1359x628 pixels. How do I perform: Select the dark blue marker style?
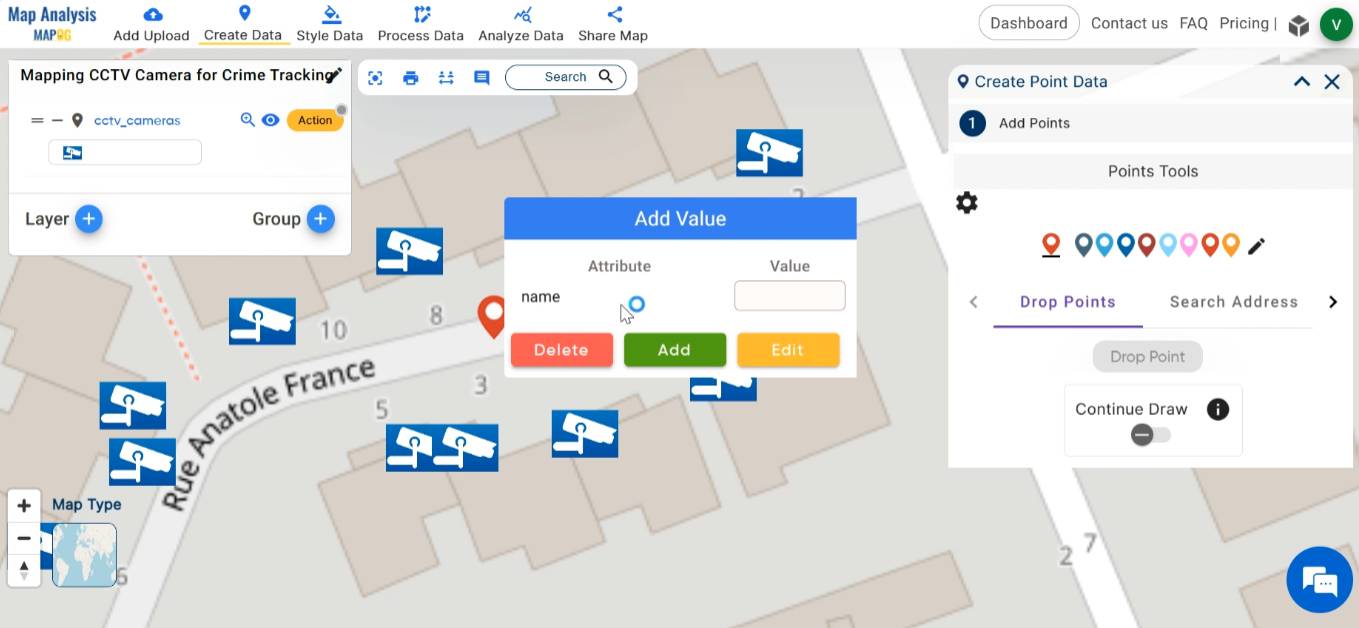(x=1125, y=244)
